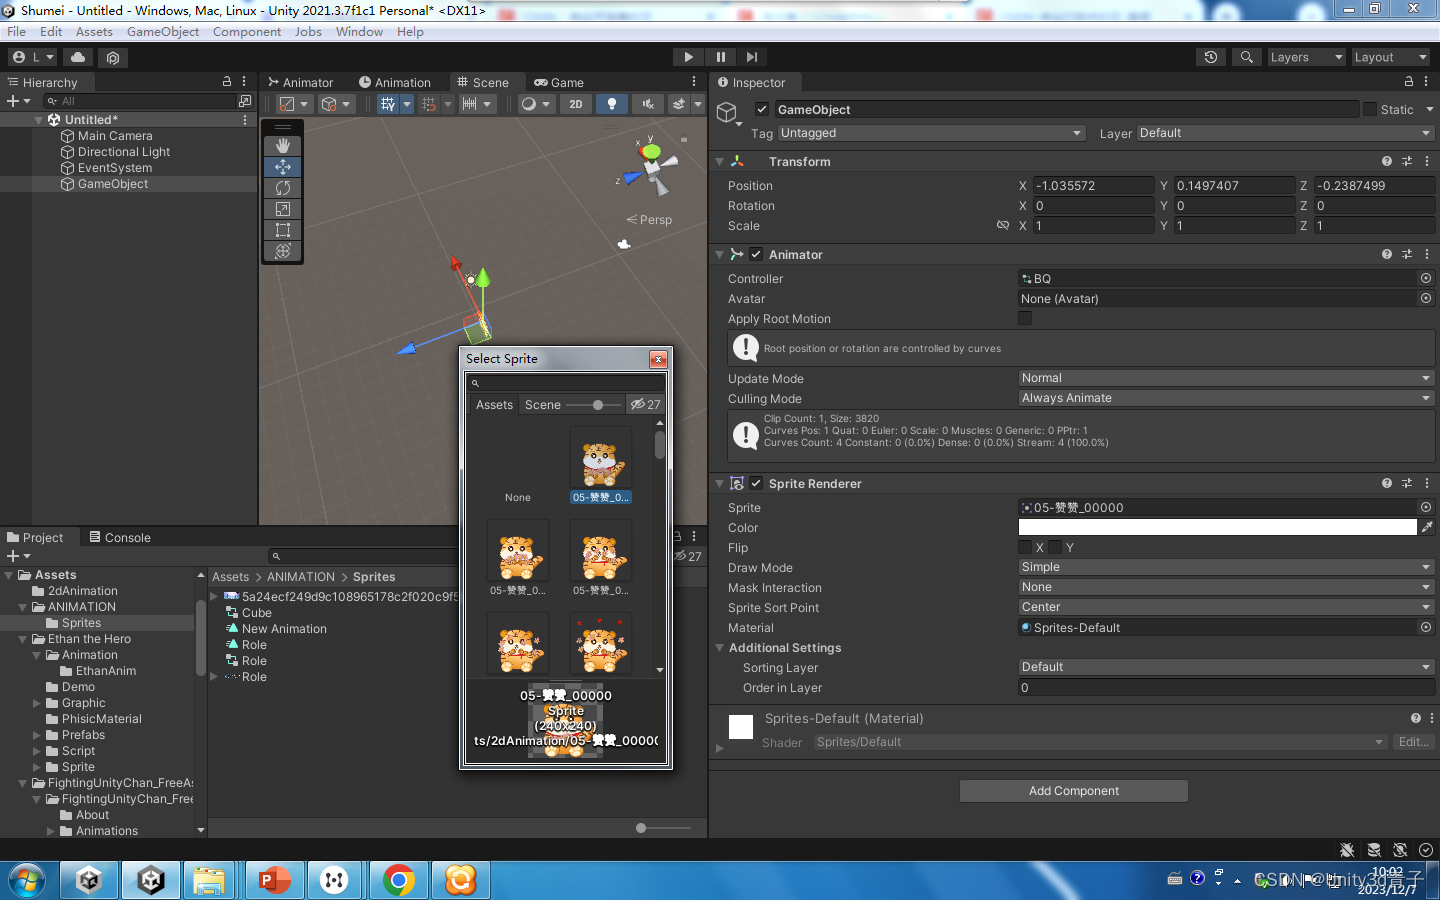This screenshot has height=900, width=1440.
Task: Click the white Color swatch field
Action: click(1217, 527)
